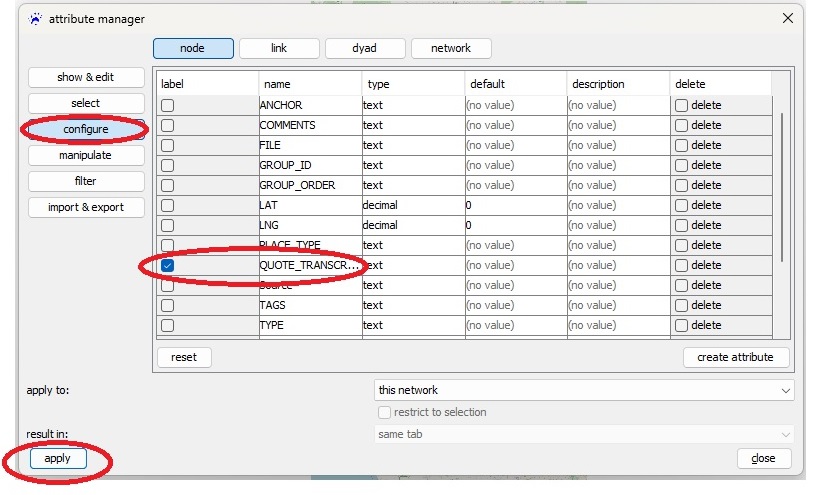Viewport: 819px width, 495px height.
Task: Tick the delete checkbox for LAT
Action: [x=681, y=205]
